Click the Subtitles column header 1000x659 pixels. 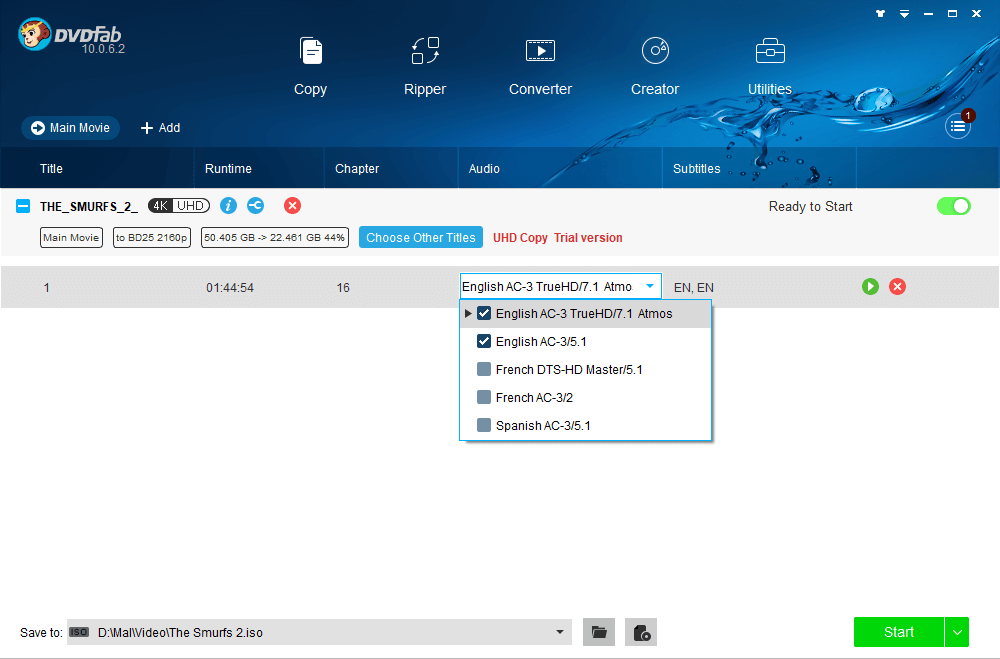click(x=696, y=168)
